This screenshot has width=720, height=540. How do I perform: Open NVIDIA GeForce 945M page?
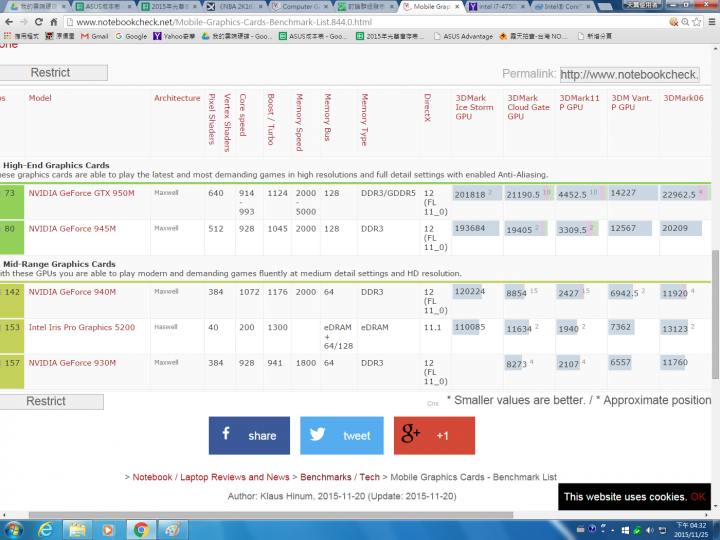tap(72, 229)
